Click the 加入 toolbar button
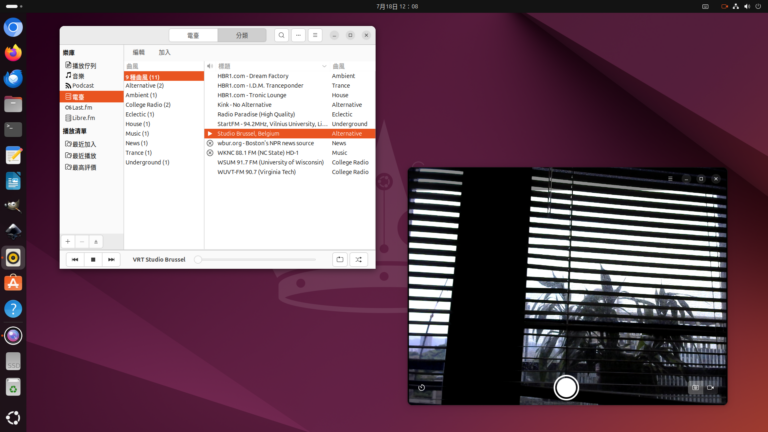Image resolution: width=768 pixels, height=432 pixels. (165, 52)
